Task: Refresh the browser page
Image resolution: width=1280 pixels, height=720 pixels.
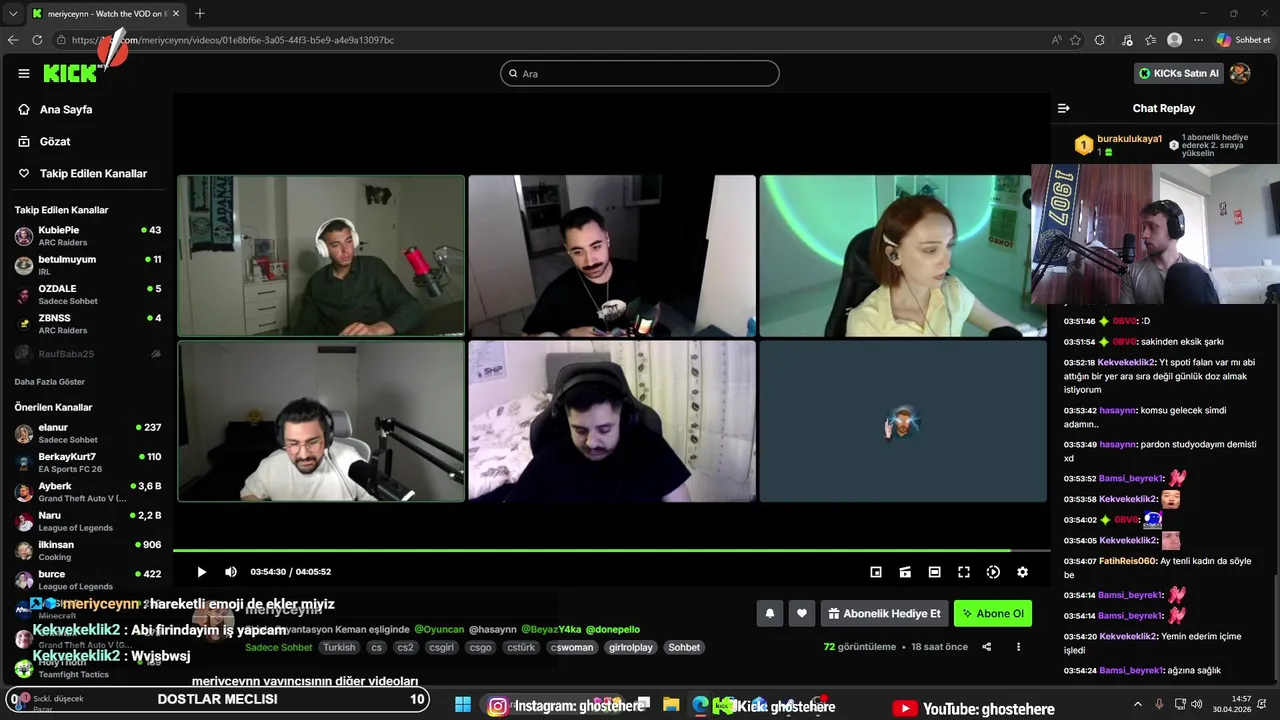Action: (x=37, y=40)
